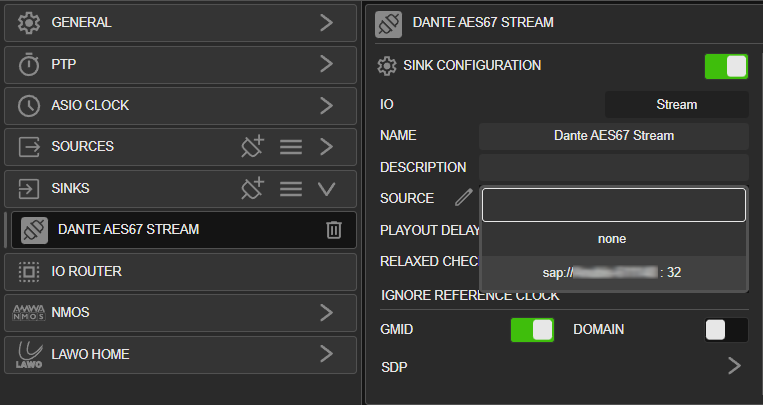The width and height of the screenshot is (763, 405).
Task: Click the Name field 'Dante AES67 Stream'
Action: (614, 136)
